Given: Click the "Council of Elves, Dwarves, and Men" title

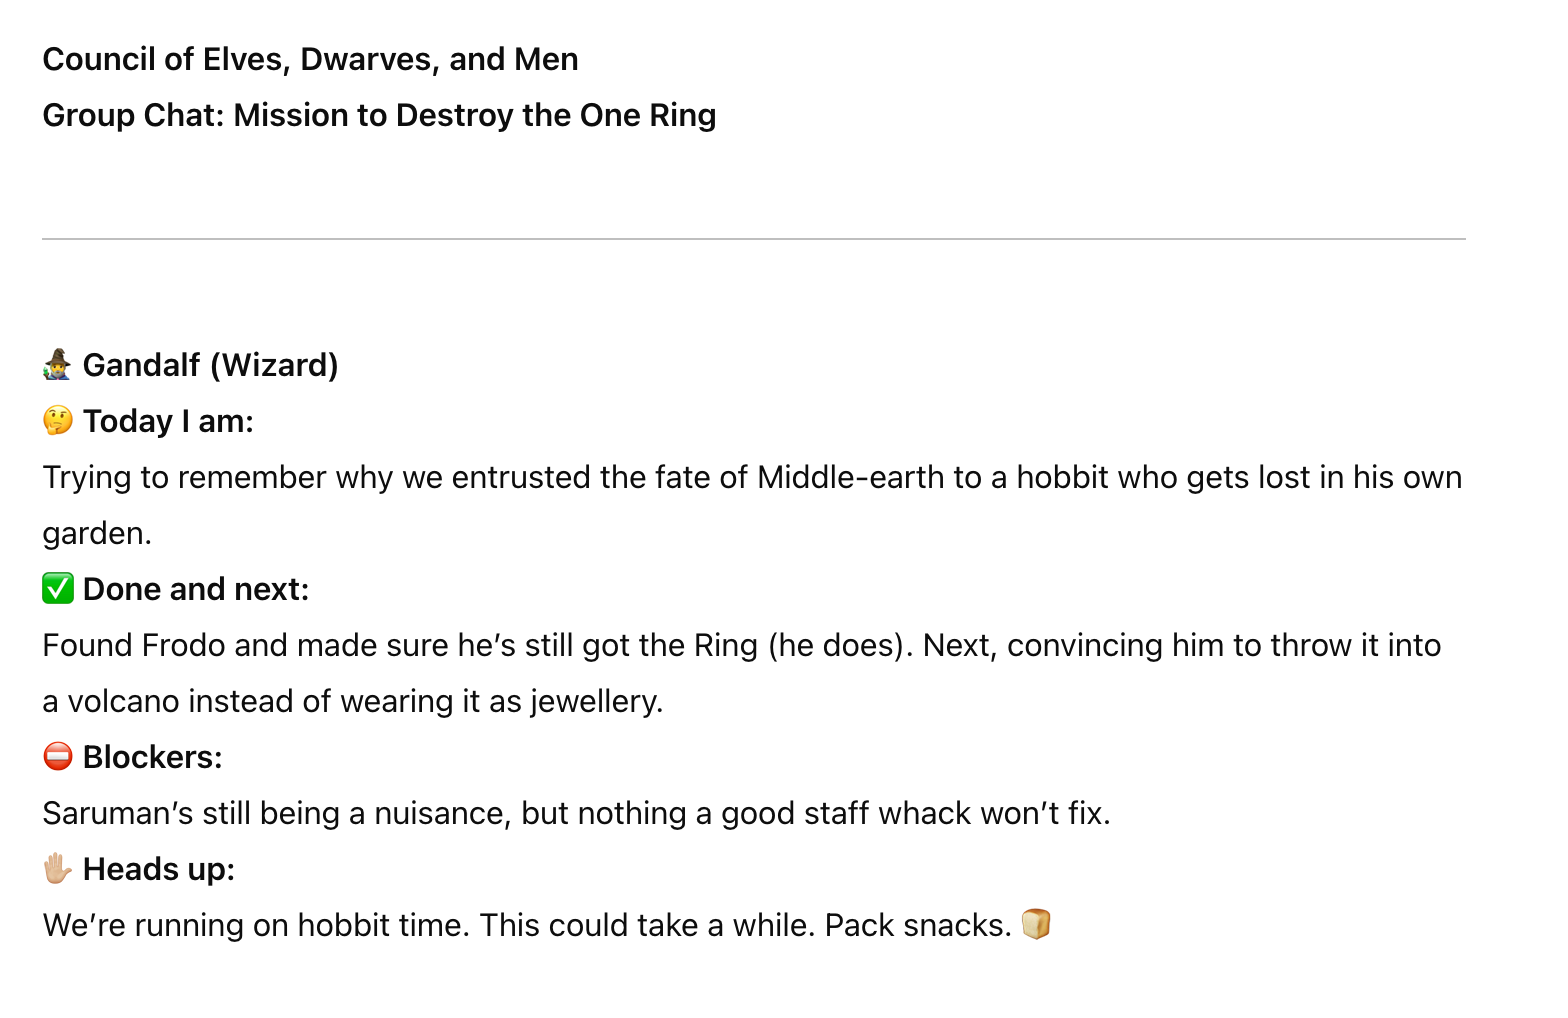Looking at the screenshot, I should pyautogui.click(x=310, y=59).
